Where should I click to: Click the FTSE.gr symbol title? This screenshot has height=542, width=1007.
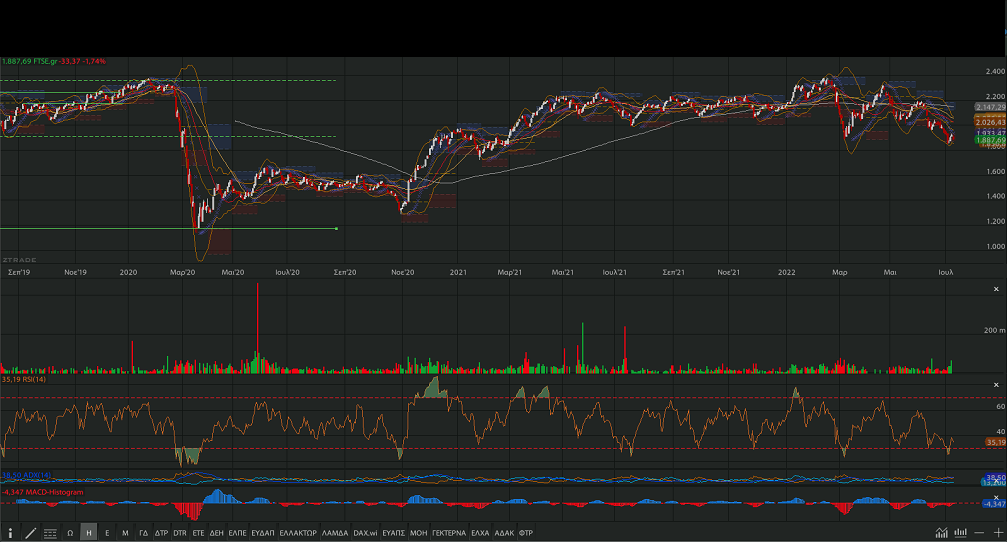pos(45,61)
